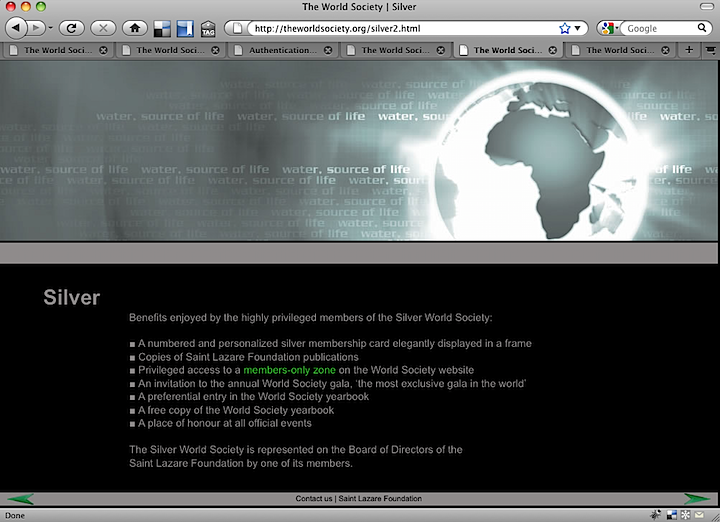The width and height of the screenshot is (720, 522).
Task: Click the URL address field
Action: point(404,28)
